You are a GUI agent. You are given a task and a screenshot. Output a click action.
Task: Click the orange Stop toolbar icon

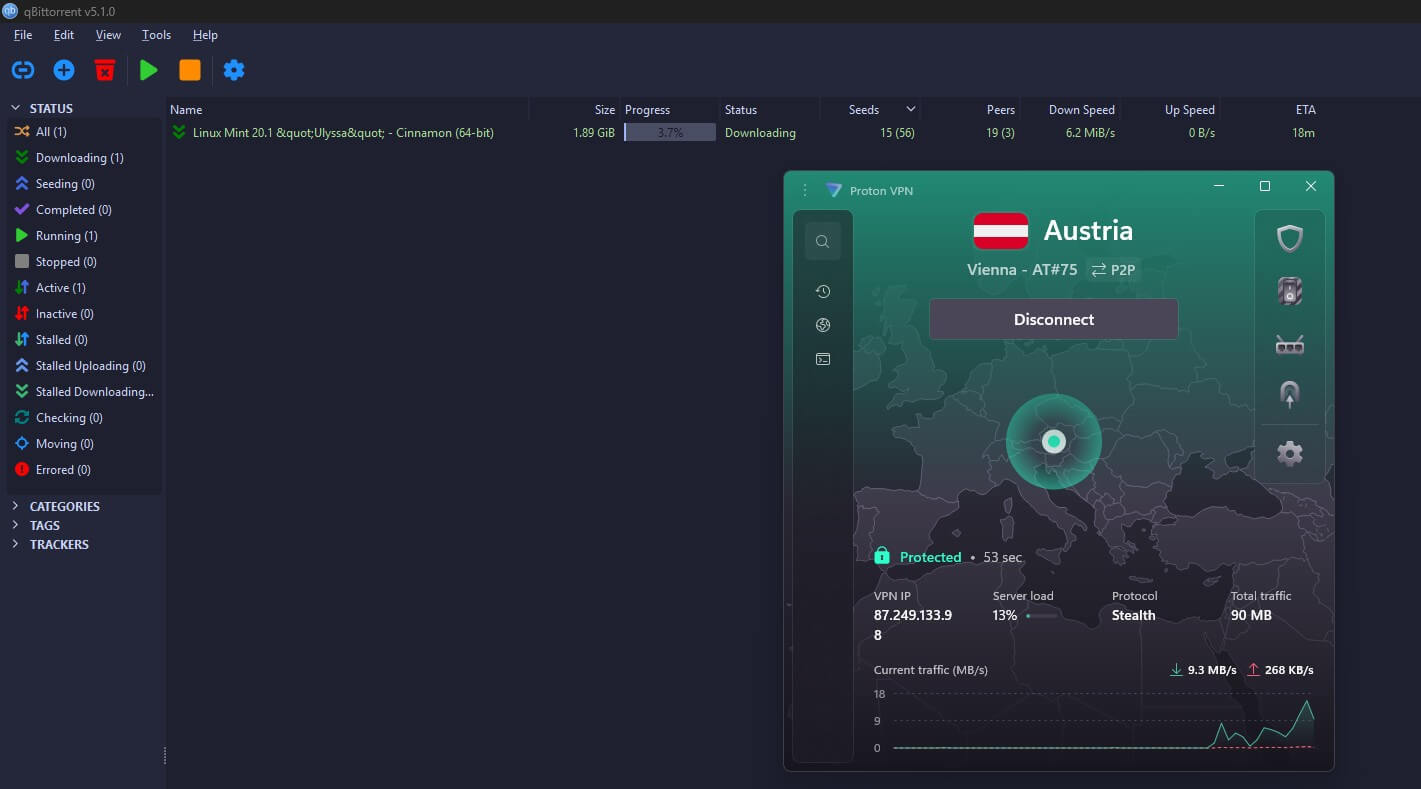(x=190, y=70)
